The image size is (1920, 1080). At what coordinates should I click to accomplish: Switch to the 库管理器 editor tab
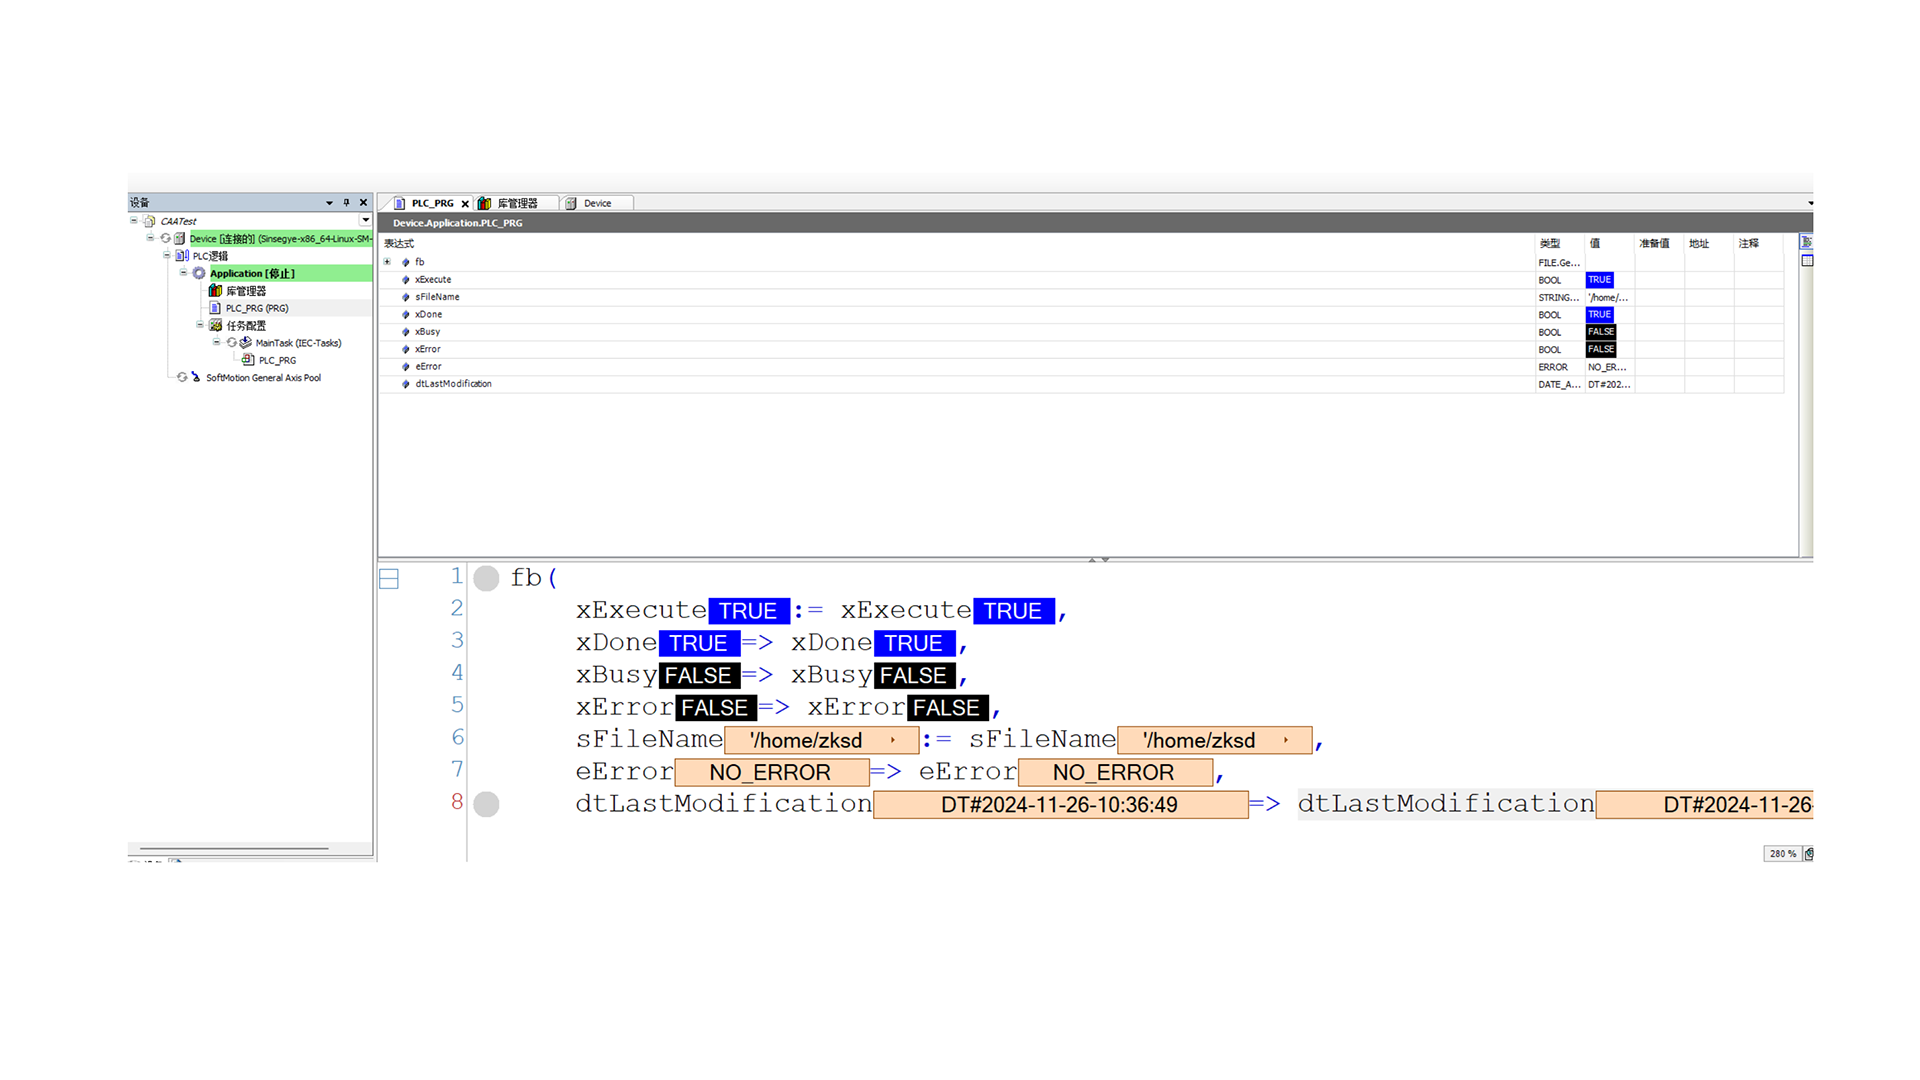[x=516, y=203]
